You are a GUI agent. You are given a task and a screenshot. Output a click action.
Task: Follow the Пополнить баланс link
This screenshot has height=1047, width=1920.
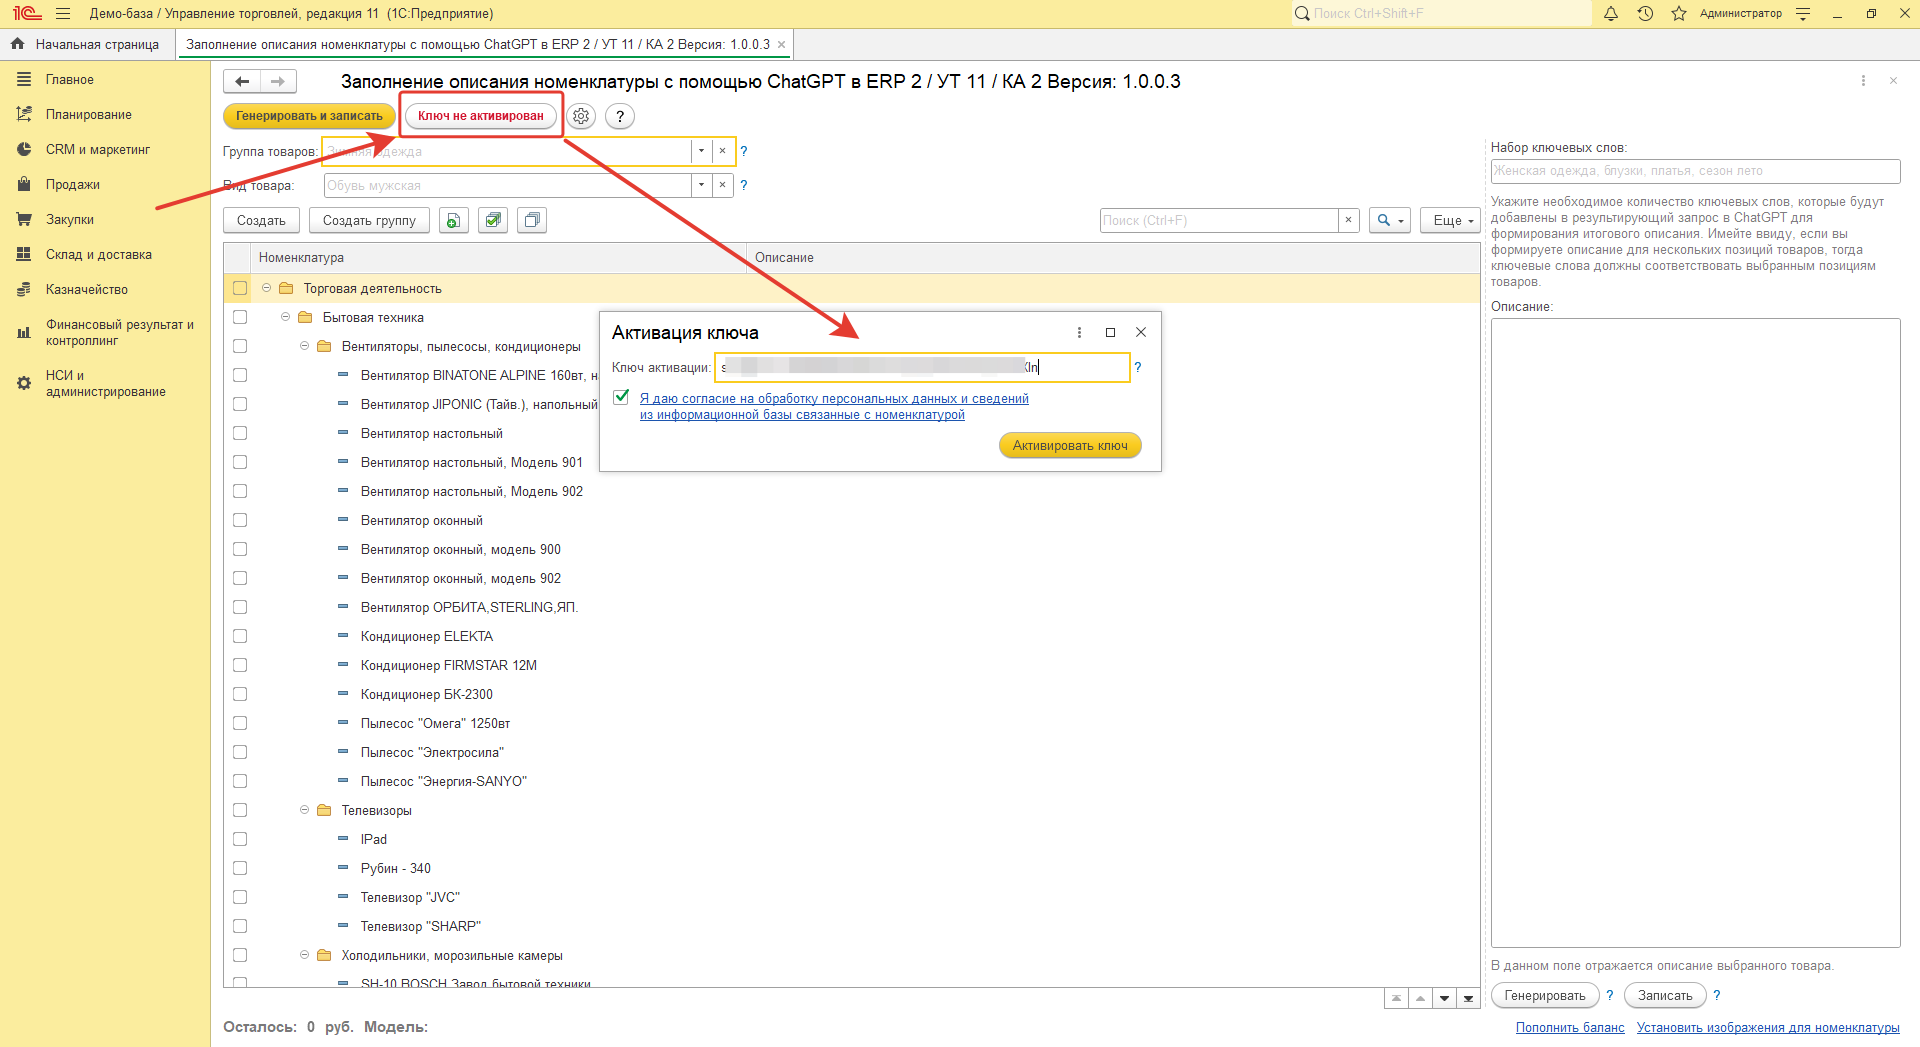(1569, 1027)
